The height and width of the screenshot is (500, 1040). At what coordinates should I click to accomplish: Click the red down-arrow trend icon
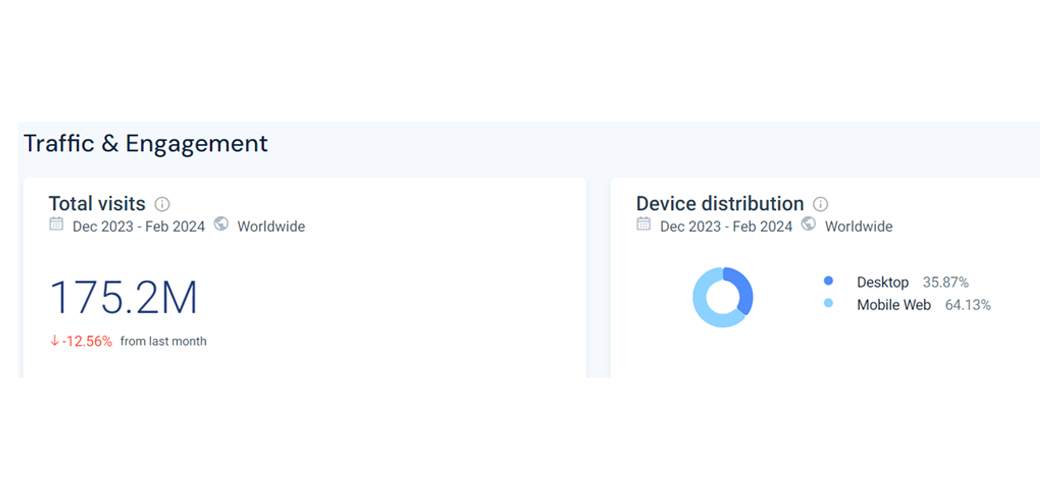coord(55,341)
